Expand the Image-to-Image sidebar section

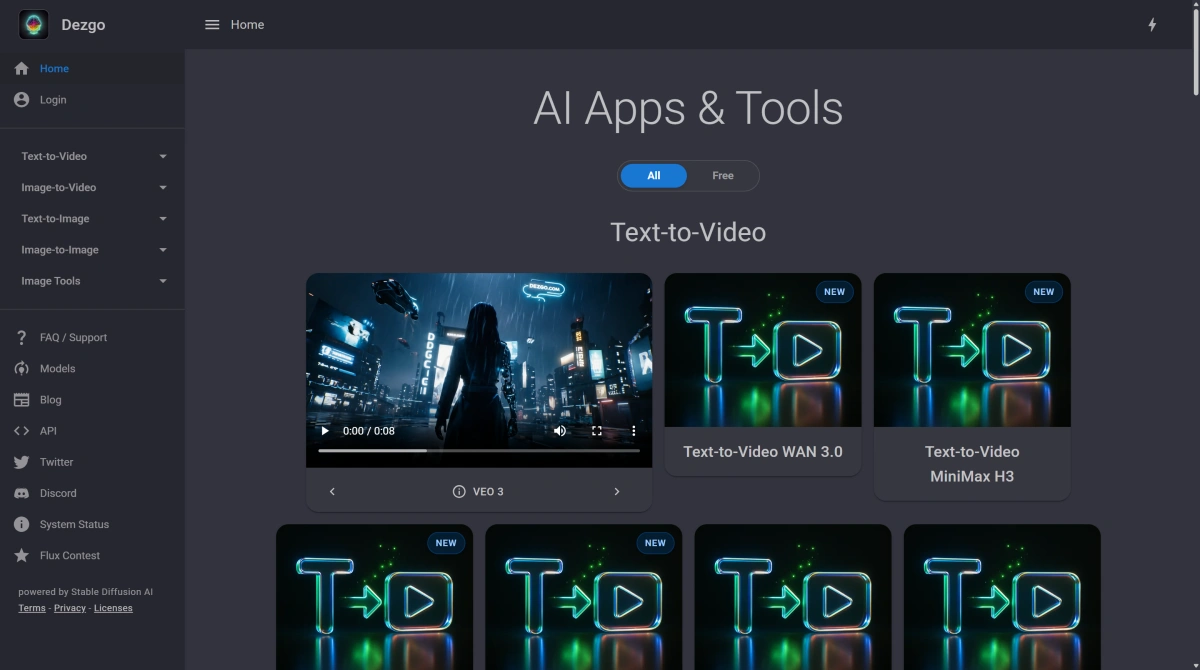pos(92,250)
